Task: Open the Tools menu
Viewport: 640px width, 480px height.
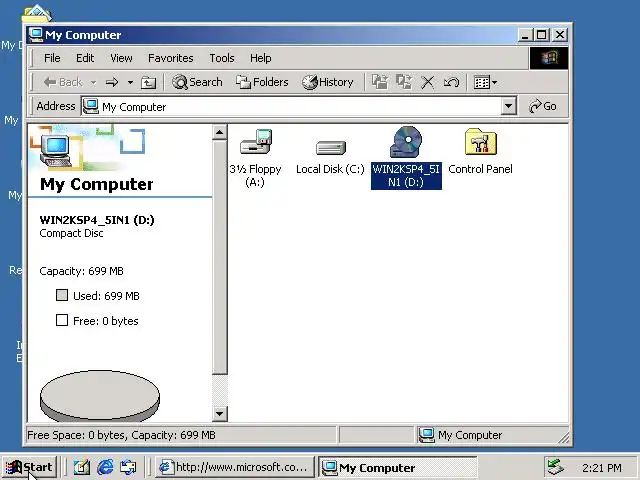Action: (222, 58)
